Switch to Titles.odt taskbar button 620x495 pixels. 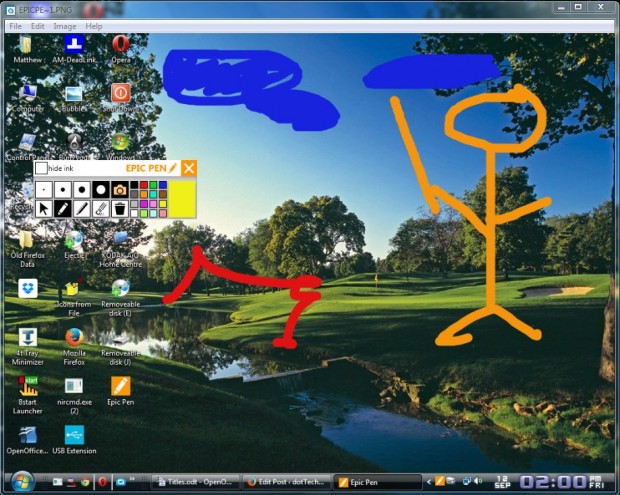point(195,482)
